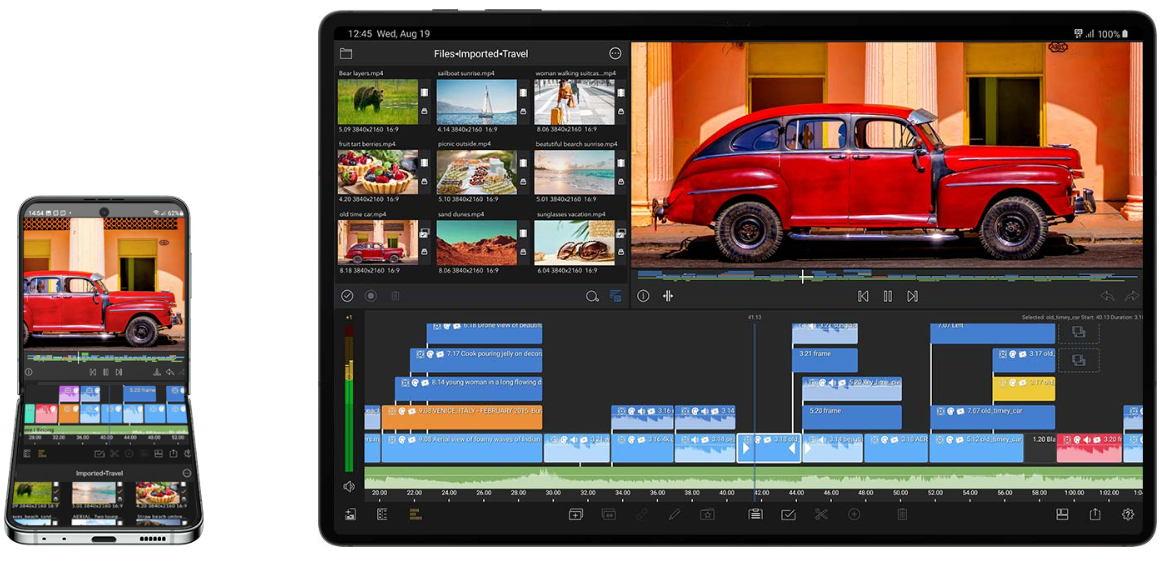Tap the pencil edit icon in tablet toolbar
Screen dimensions: 1165x567
tap(674, 514)
